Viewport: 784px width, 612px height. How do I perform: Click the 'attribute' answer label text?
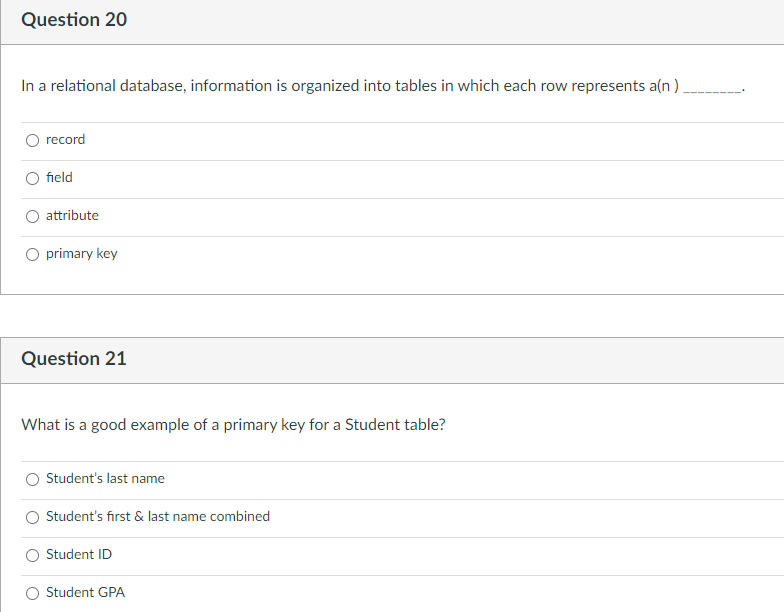tap(72, 216)
